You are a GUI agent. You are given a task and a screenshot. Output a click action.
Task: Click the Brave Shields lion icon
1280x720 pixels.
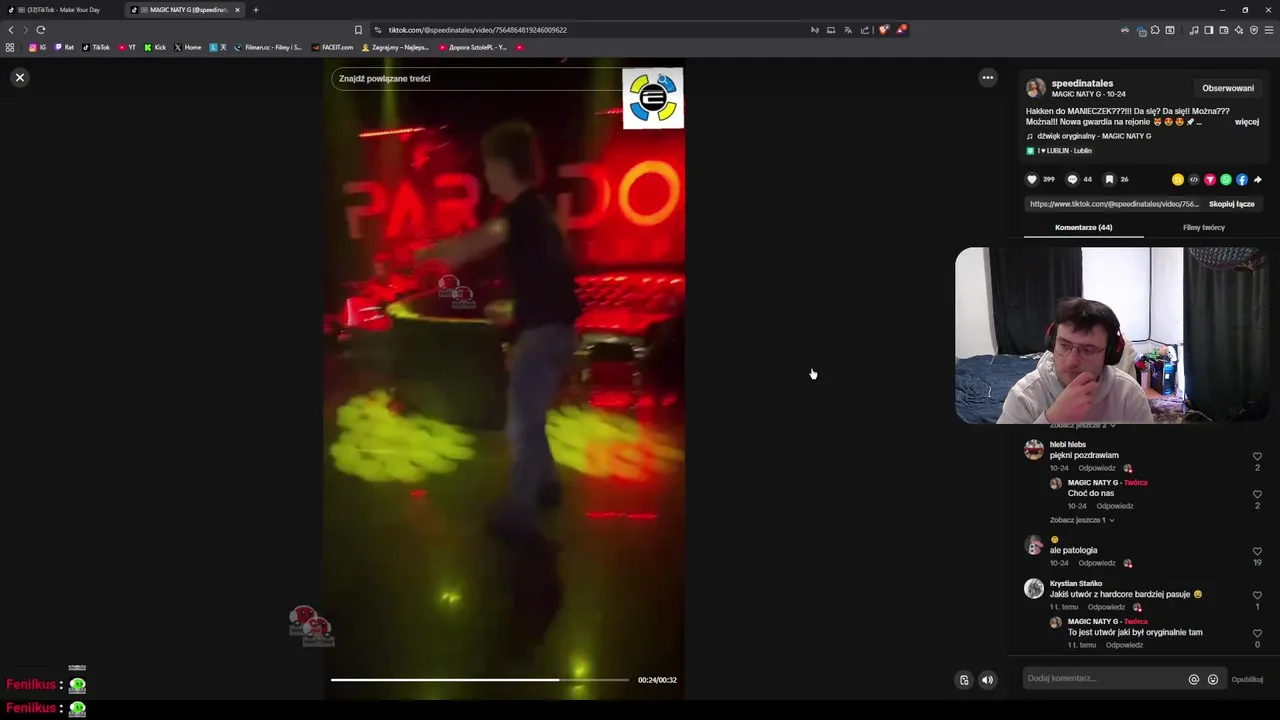click(883, 30)
